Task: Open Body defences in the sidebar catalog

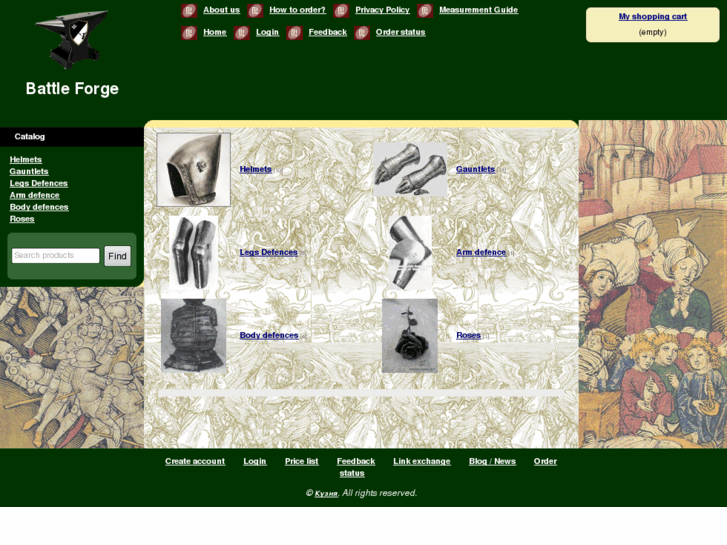Action: pyautogui.click(x=39, y=207)
